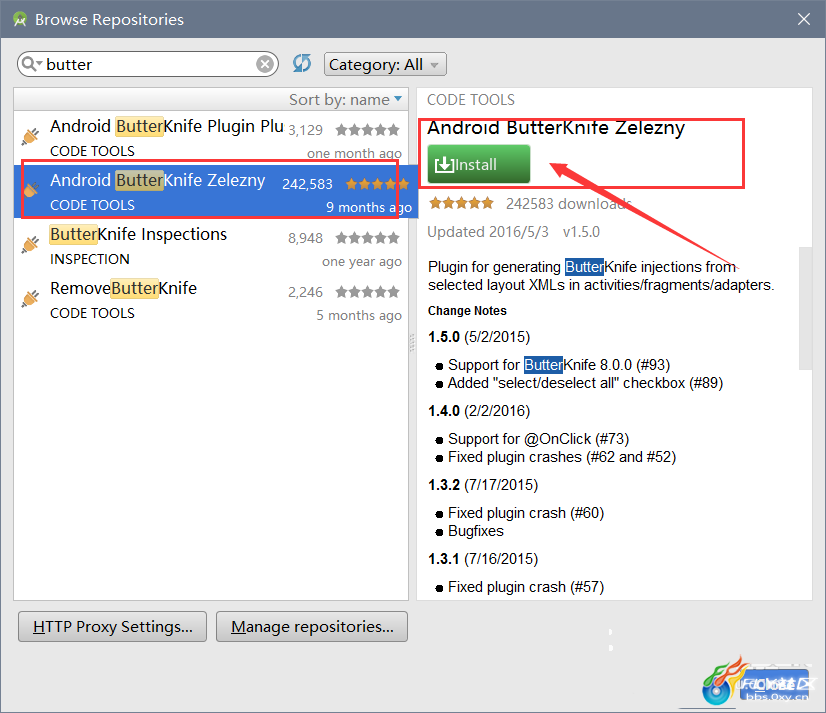This screenshot has height=713, width=826.
Task: Click the rating stars of RemoveButterKnife
Action: [367, 291]
